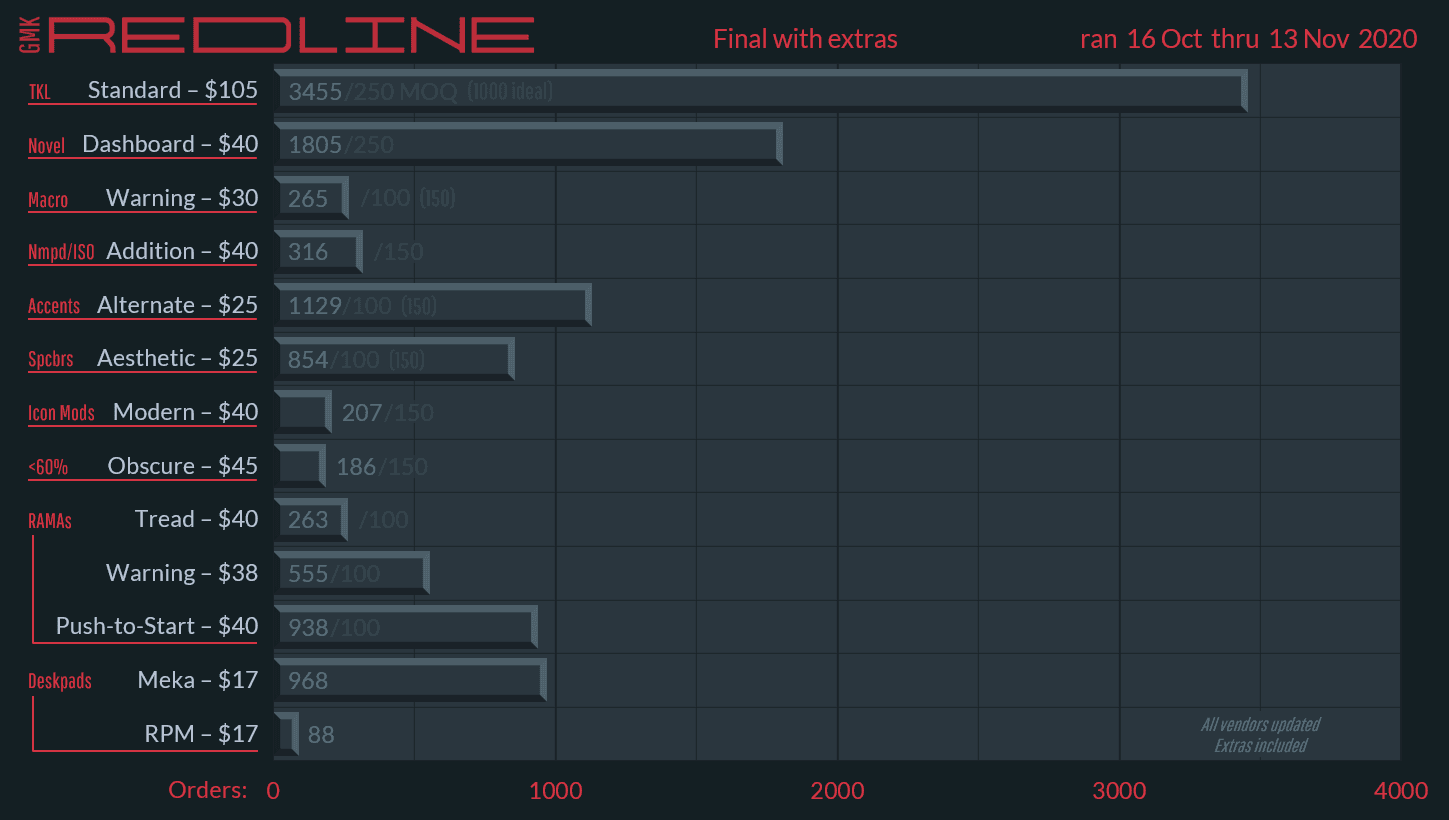Click the Standard – $105 bar
This screenshot has height=820, width=1449.
tap(760, 91)
